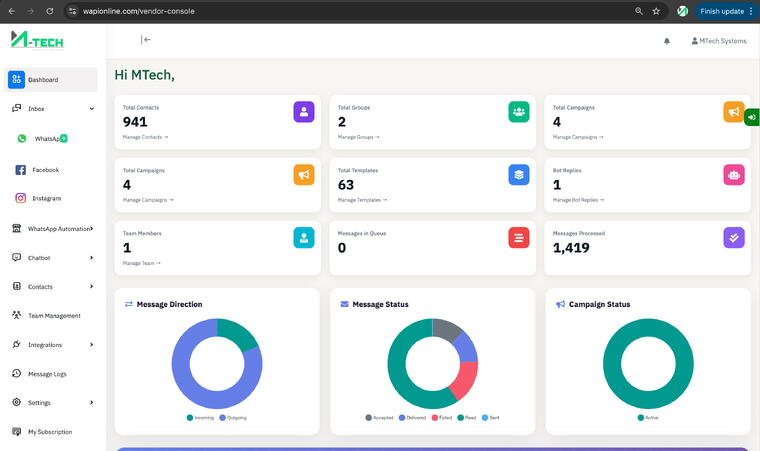Click the notification bell icon
Image resolution: width=760 pixels, height=451 pixels.
[x=667, y=41]
